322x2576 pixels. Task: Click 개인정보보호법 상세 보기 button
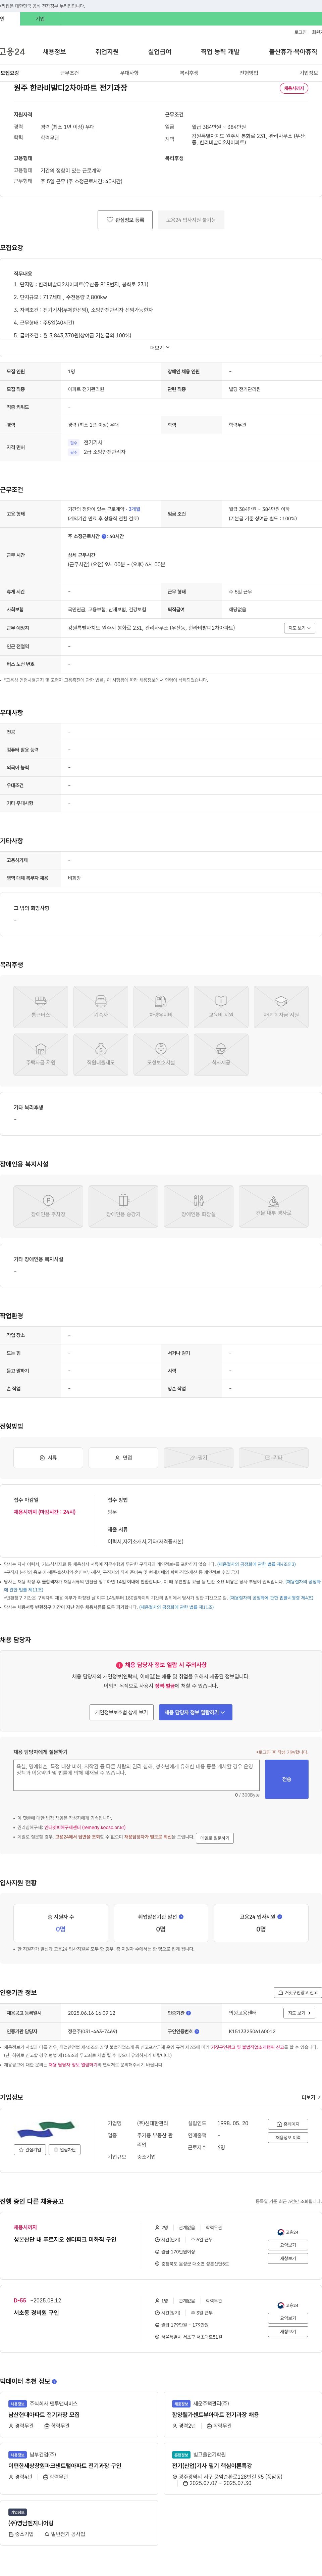pyautogui.click(x=122, y=1712)
